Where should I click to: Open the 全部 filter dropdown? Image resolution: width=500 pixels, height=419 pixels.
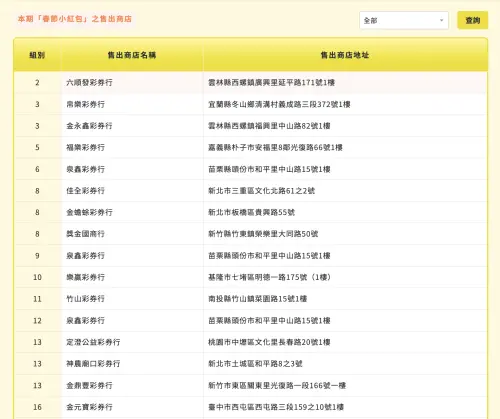[404, 21]
